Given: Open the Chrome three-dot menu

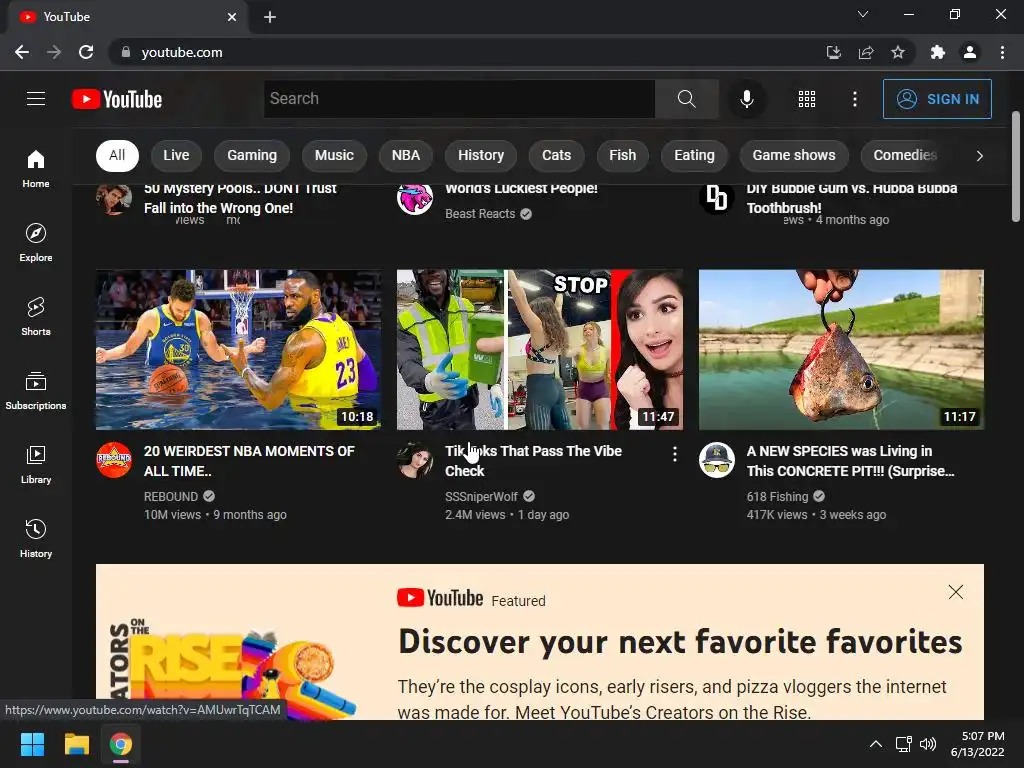Looking at the screenshot, I should coord(1002,52).
